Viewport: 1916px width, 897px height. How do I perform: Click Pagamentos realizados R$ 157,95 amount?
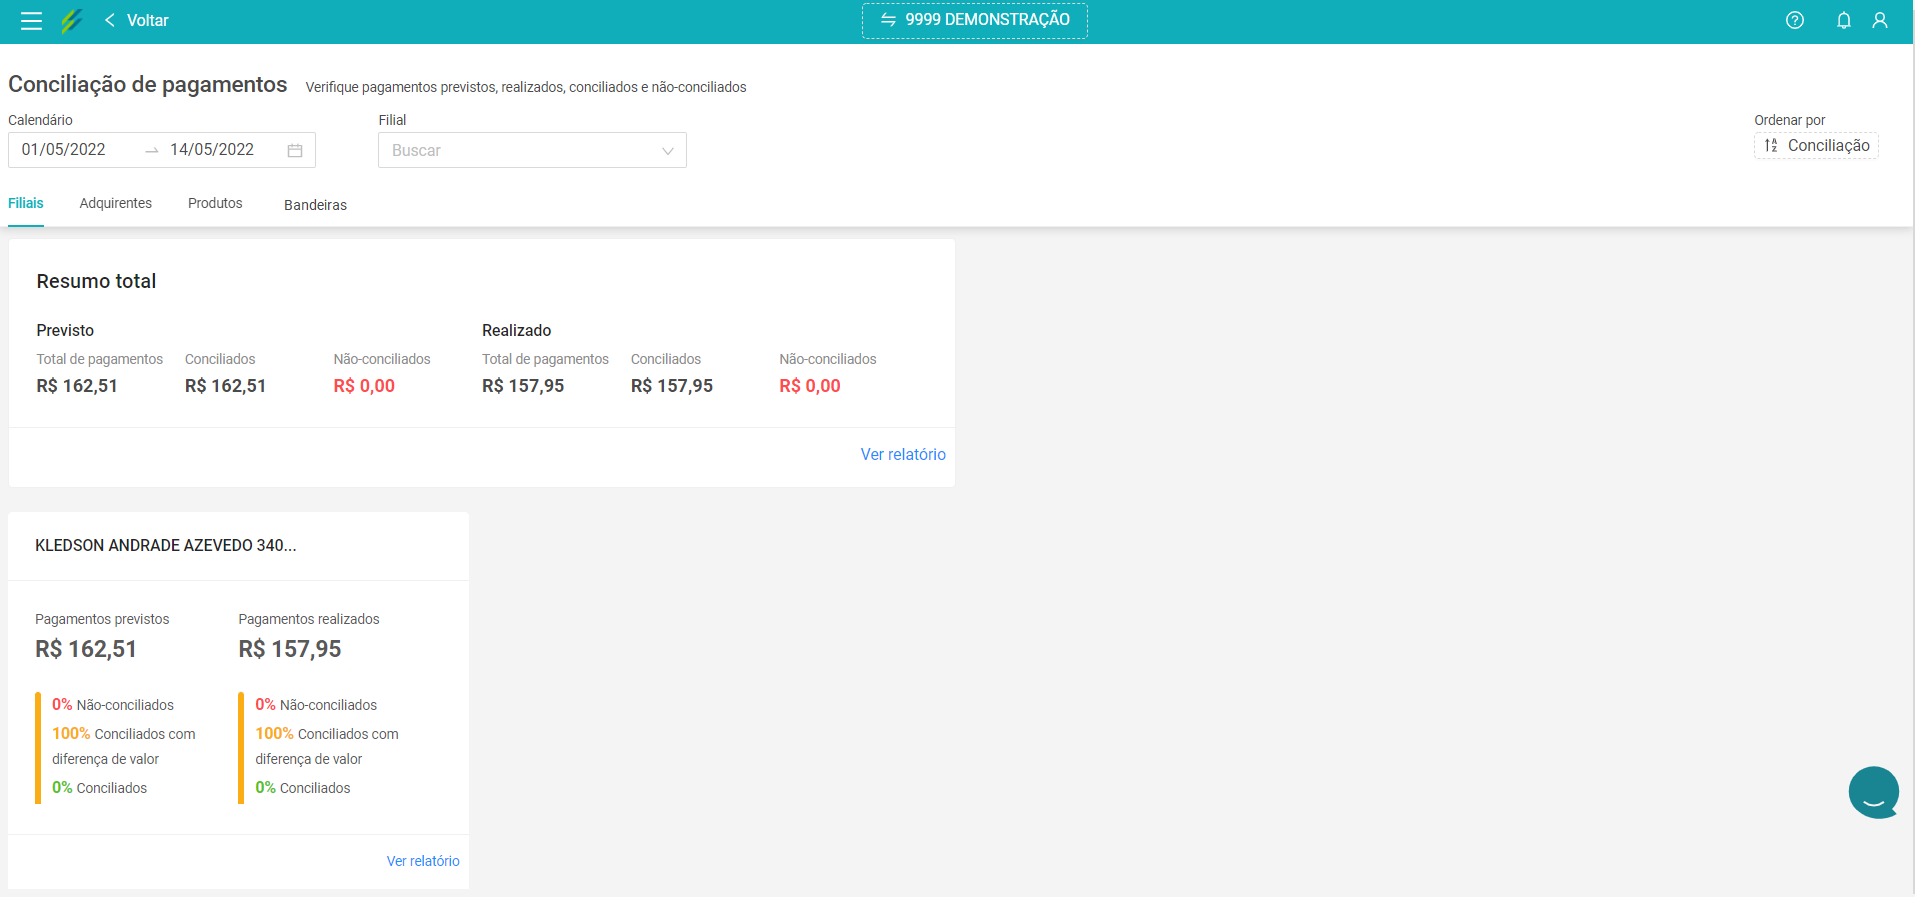point(290,649)
